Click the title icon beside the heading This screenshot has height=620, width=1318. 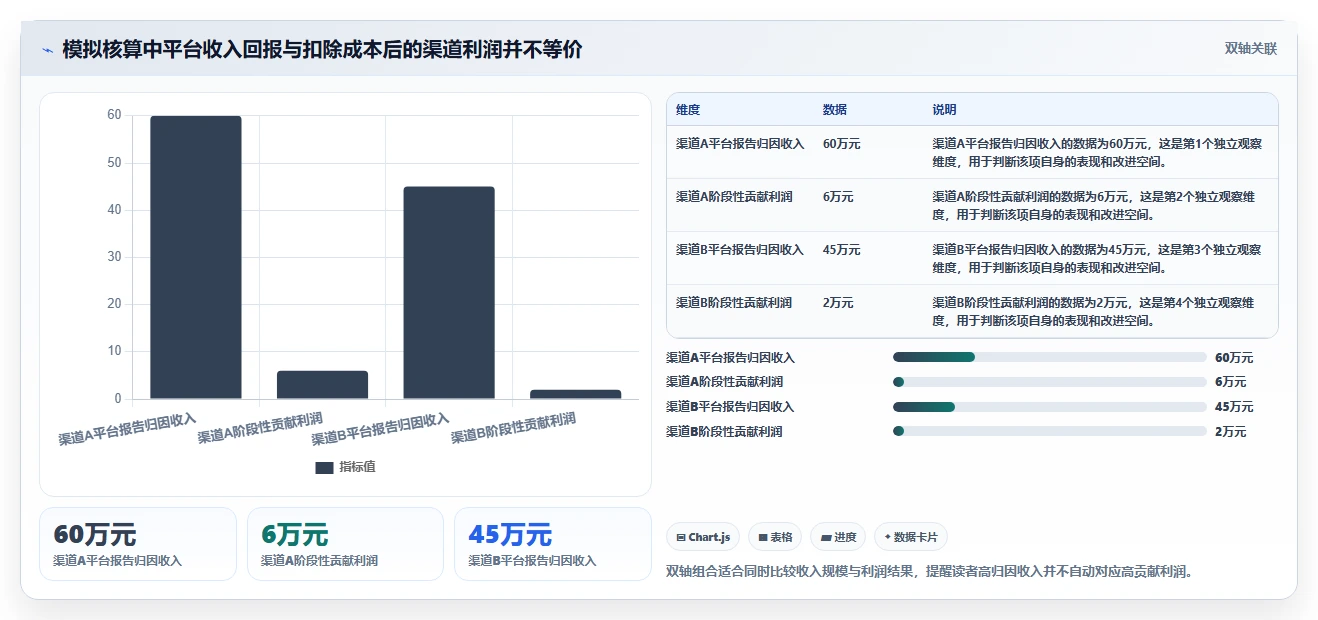click(47, 50)
